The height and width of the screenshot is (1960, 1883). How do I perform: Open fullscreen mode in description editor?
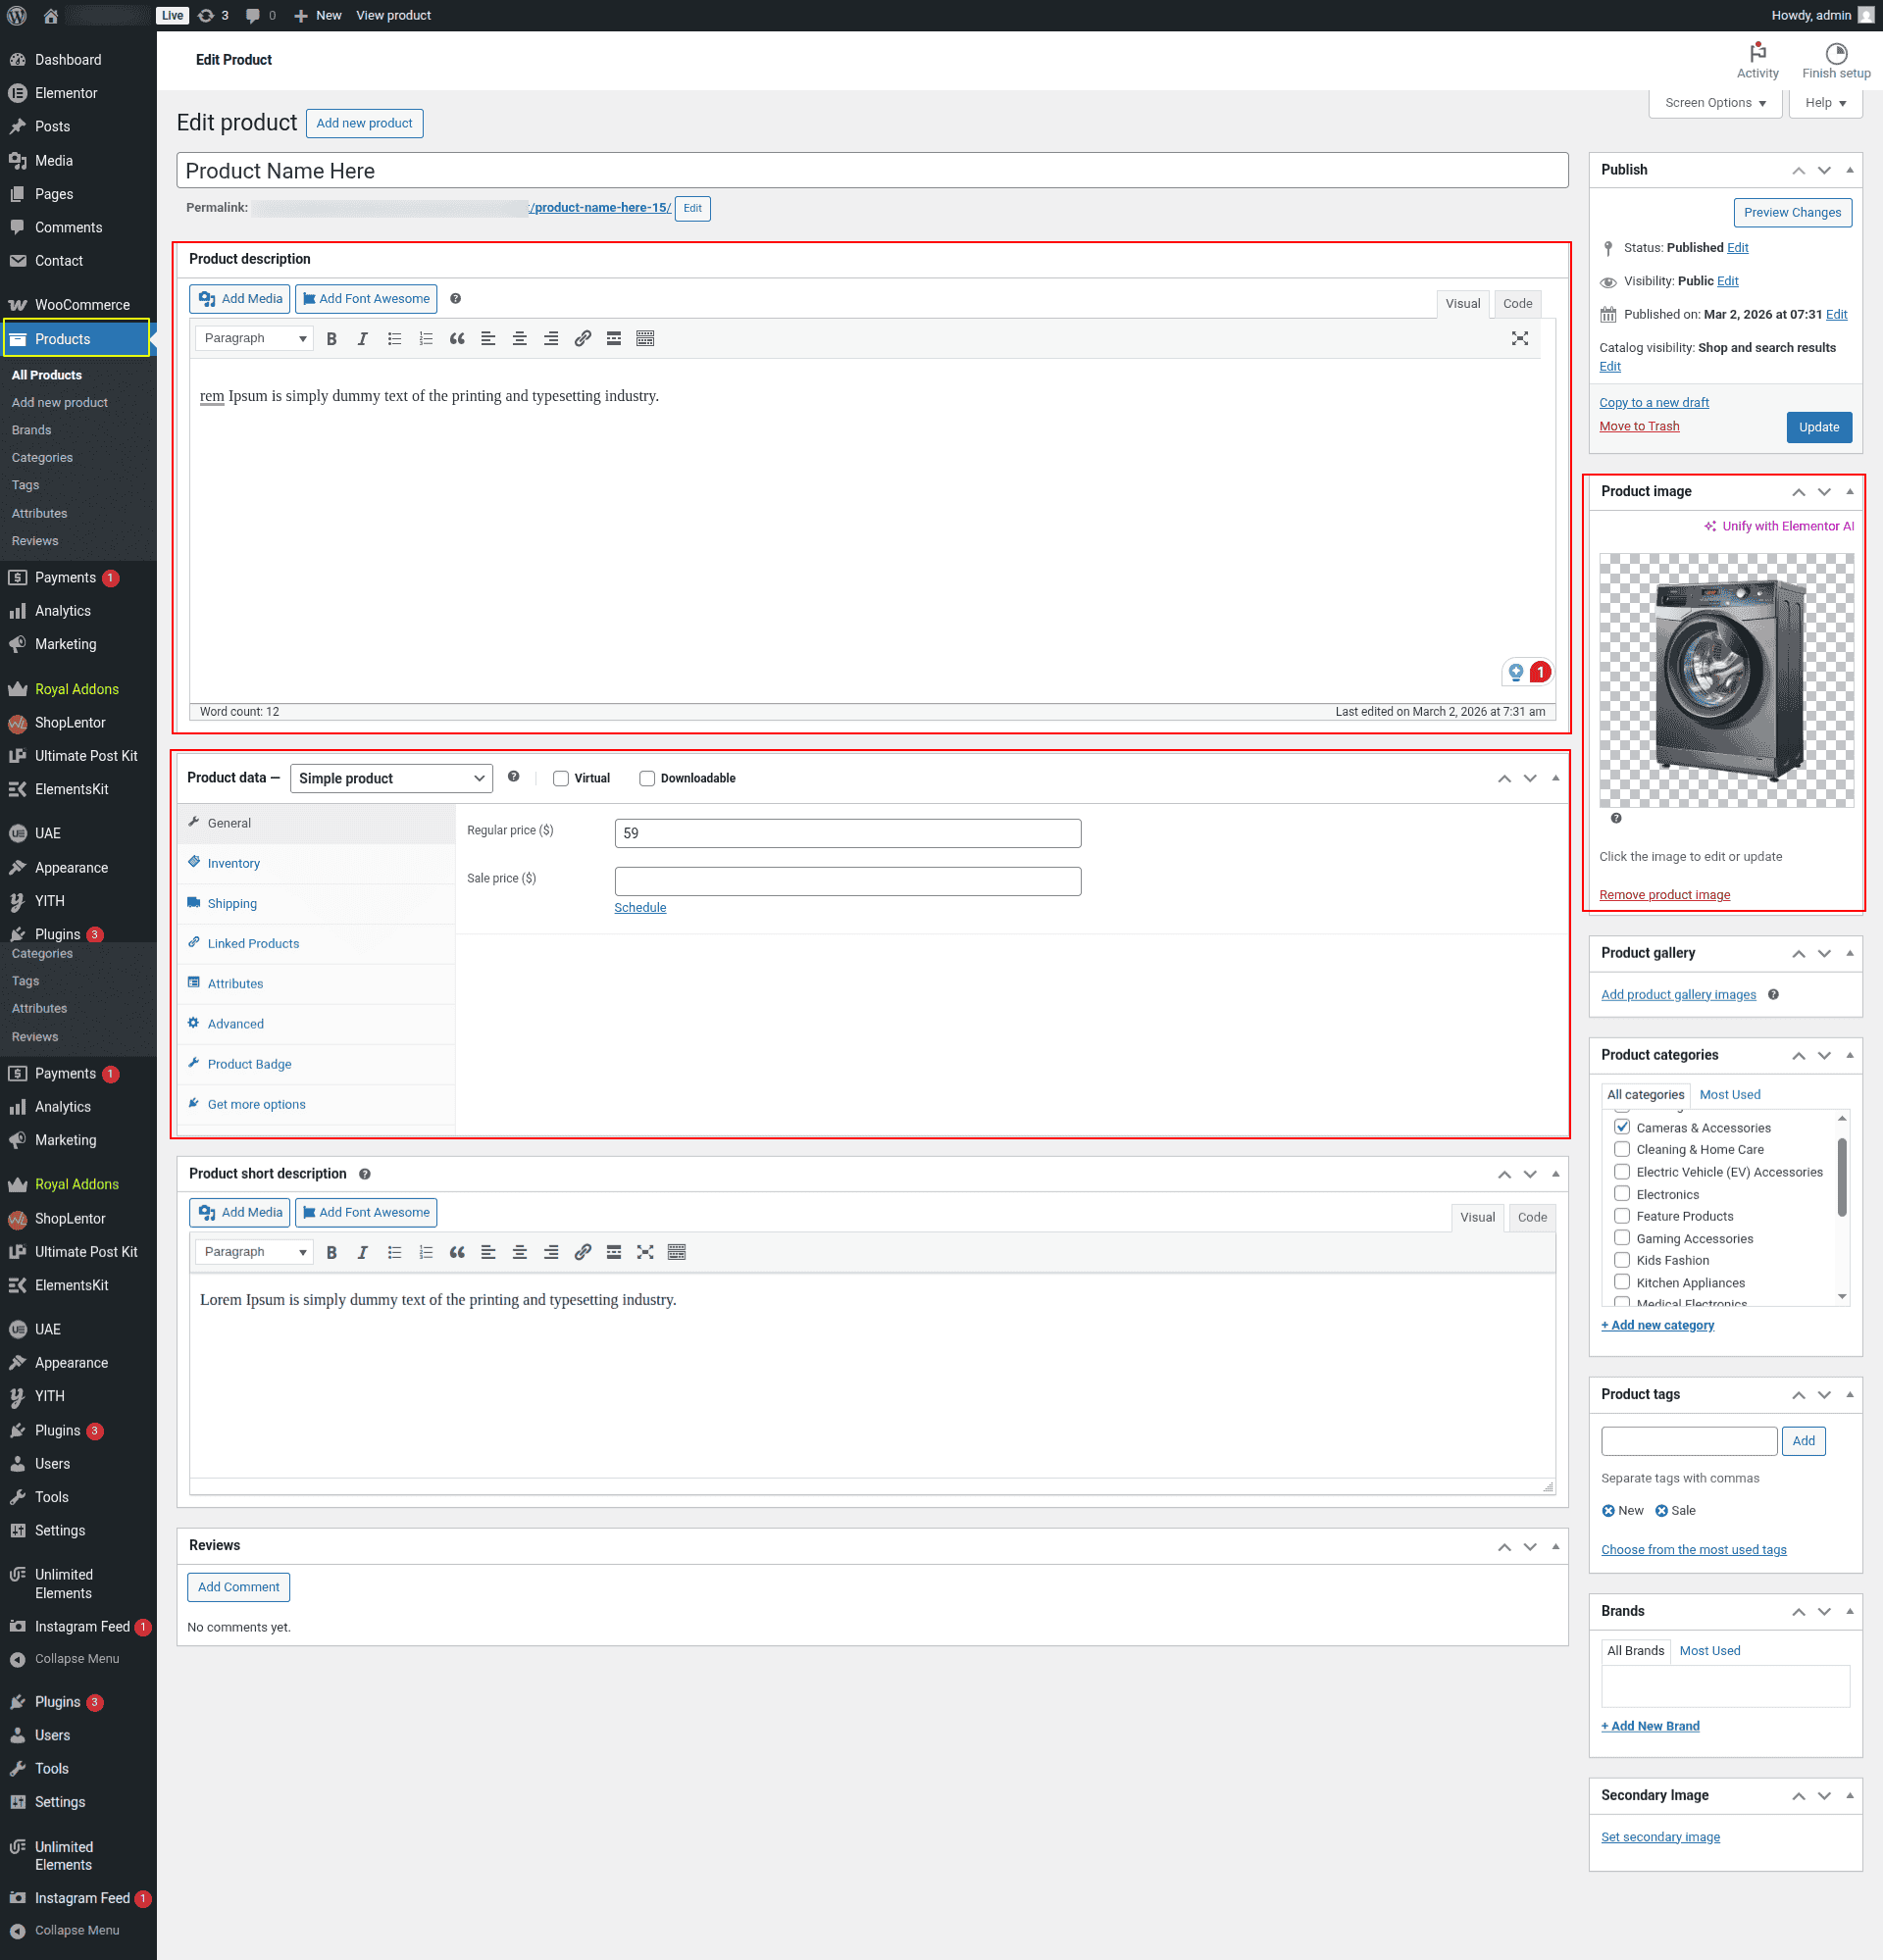(1519, 339)
